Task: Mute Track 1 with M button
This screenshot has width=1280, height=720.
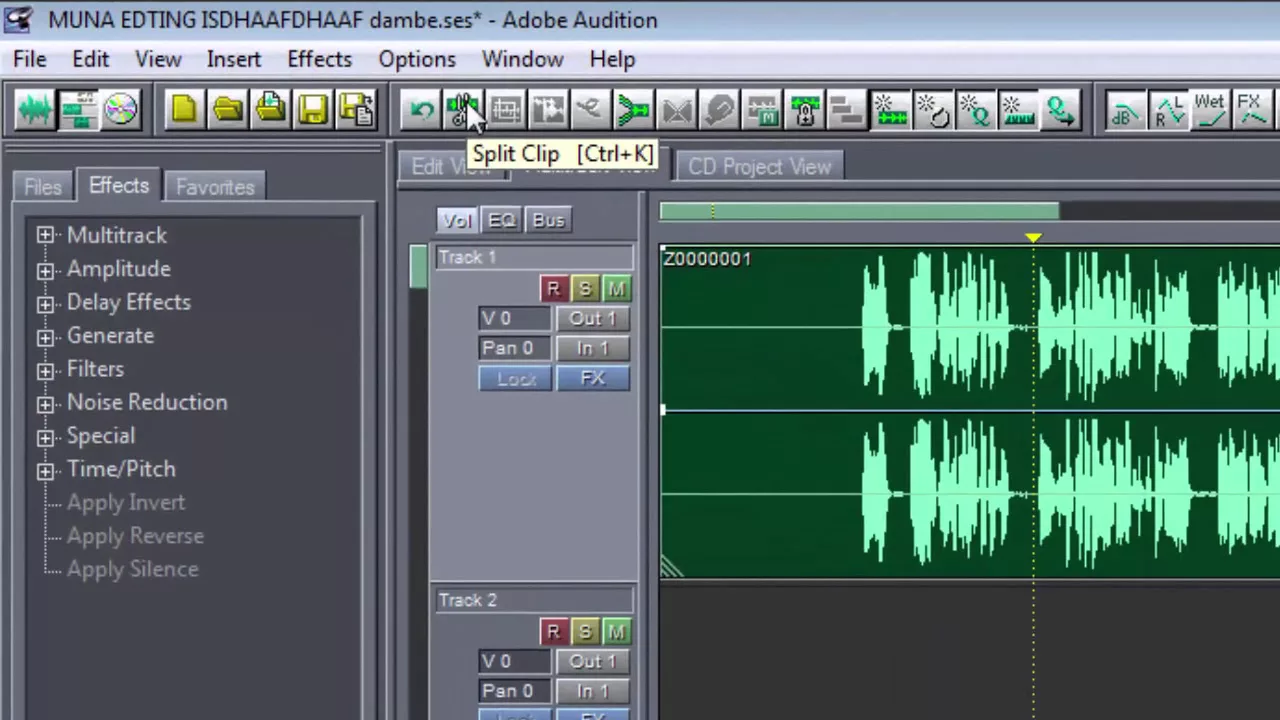Action: pyautogui.click(x=617, y=289)
